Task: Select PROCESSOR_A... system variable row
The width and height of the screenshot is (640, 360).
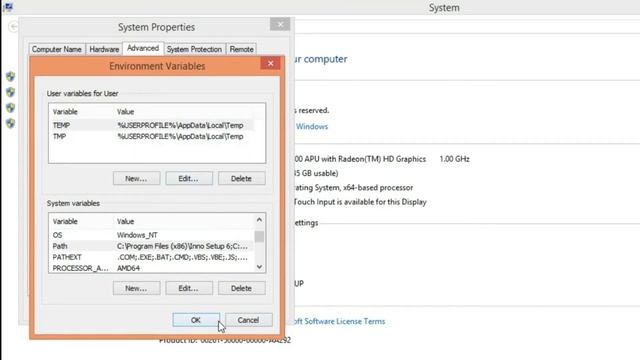Action: pyautogui.click(x=151, y=268)
